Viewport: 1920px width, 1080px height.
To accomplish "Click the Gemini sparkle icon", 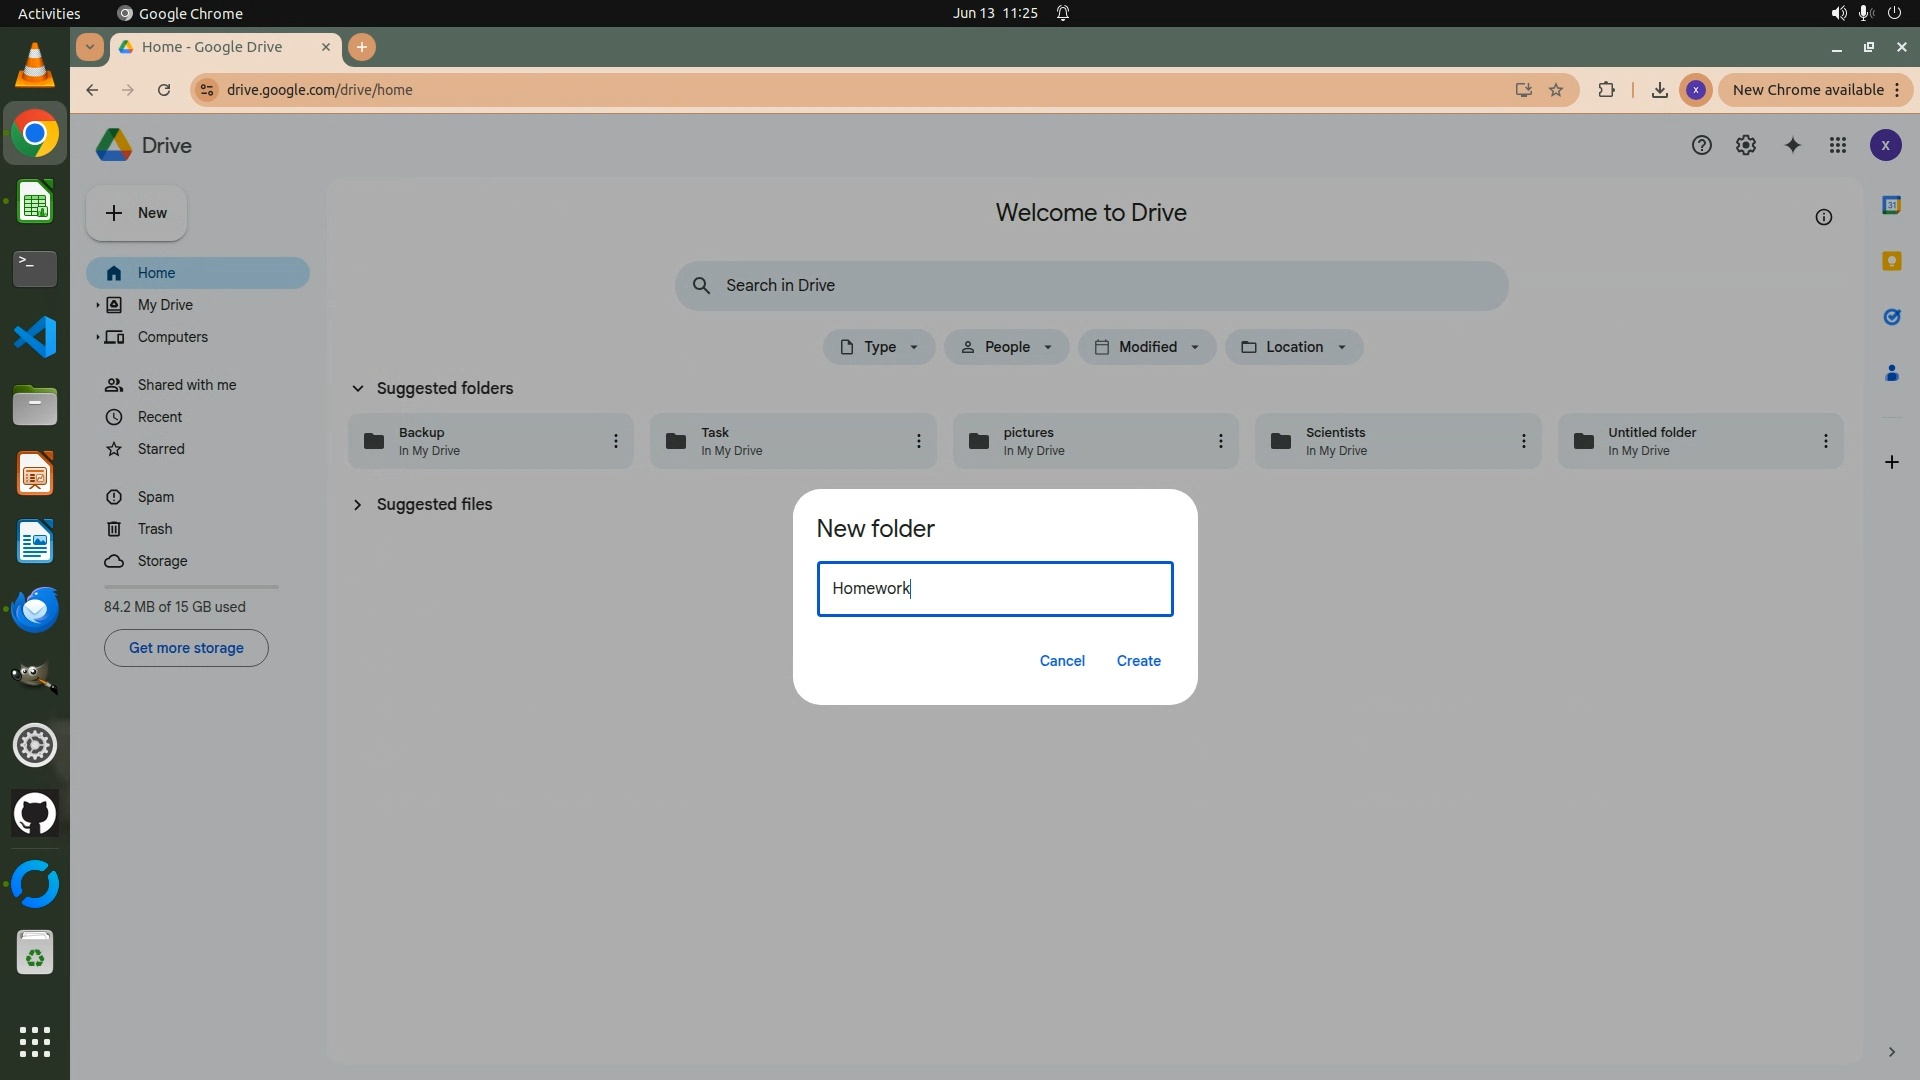I will (x=1792, y=146).
